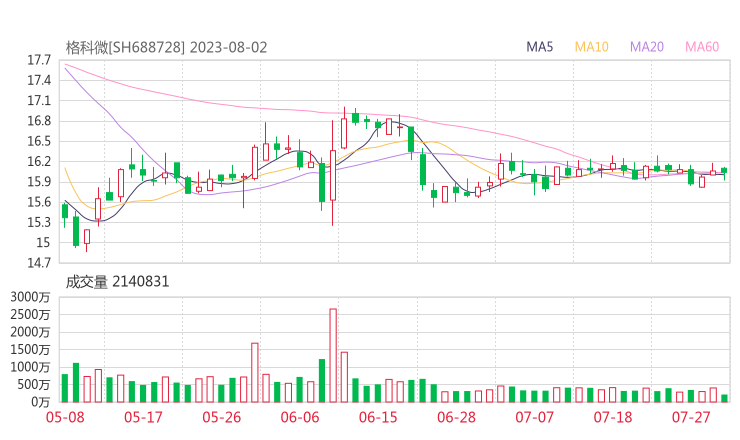This screenshot has height=440, width=740.
Task: Click the 07-07 date label
Action: tap(534, 417)
